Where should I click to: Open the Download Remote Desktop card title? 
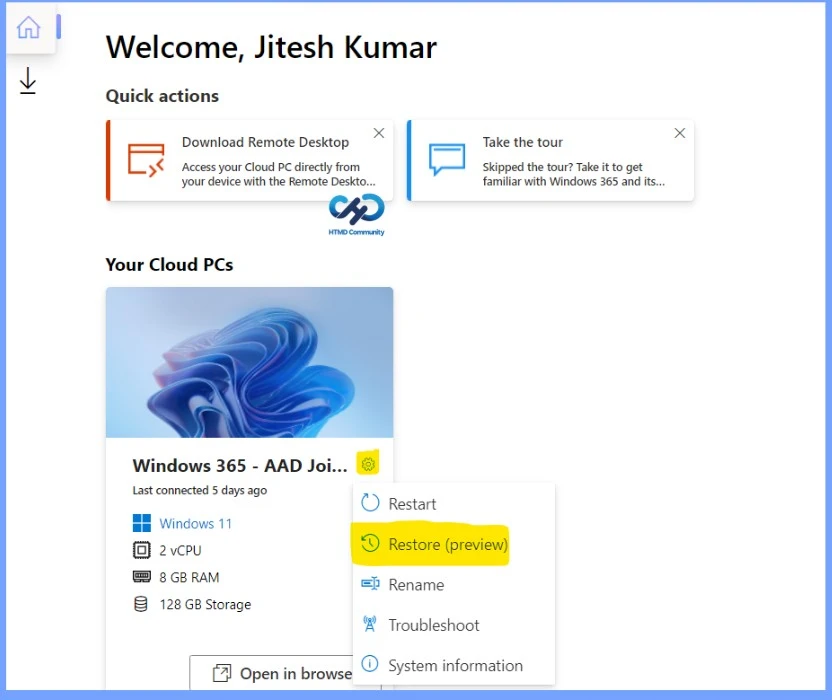click(x=265, y=142)
